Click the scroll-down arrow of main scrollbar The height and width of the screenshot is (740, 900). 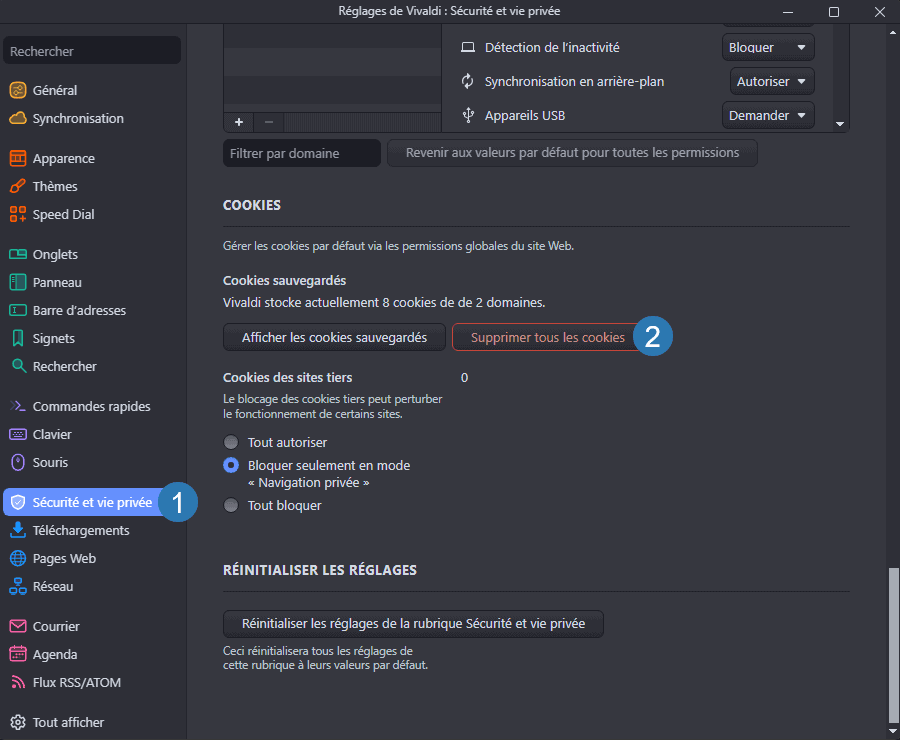point(893,731)
